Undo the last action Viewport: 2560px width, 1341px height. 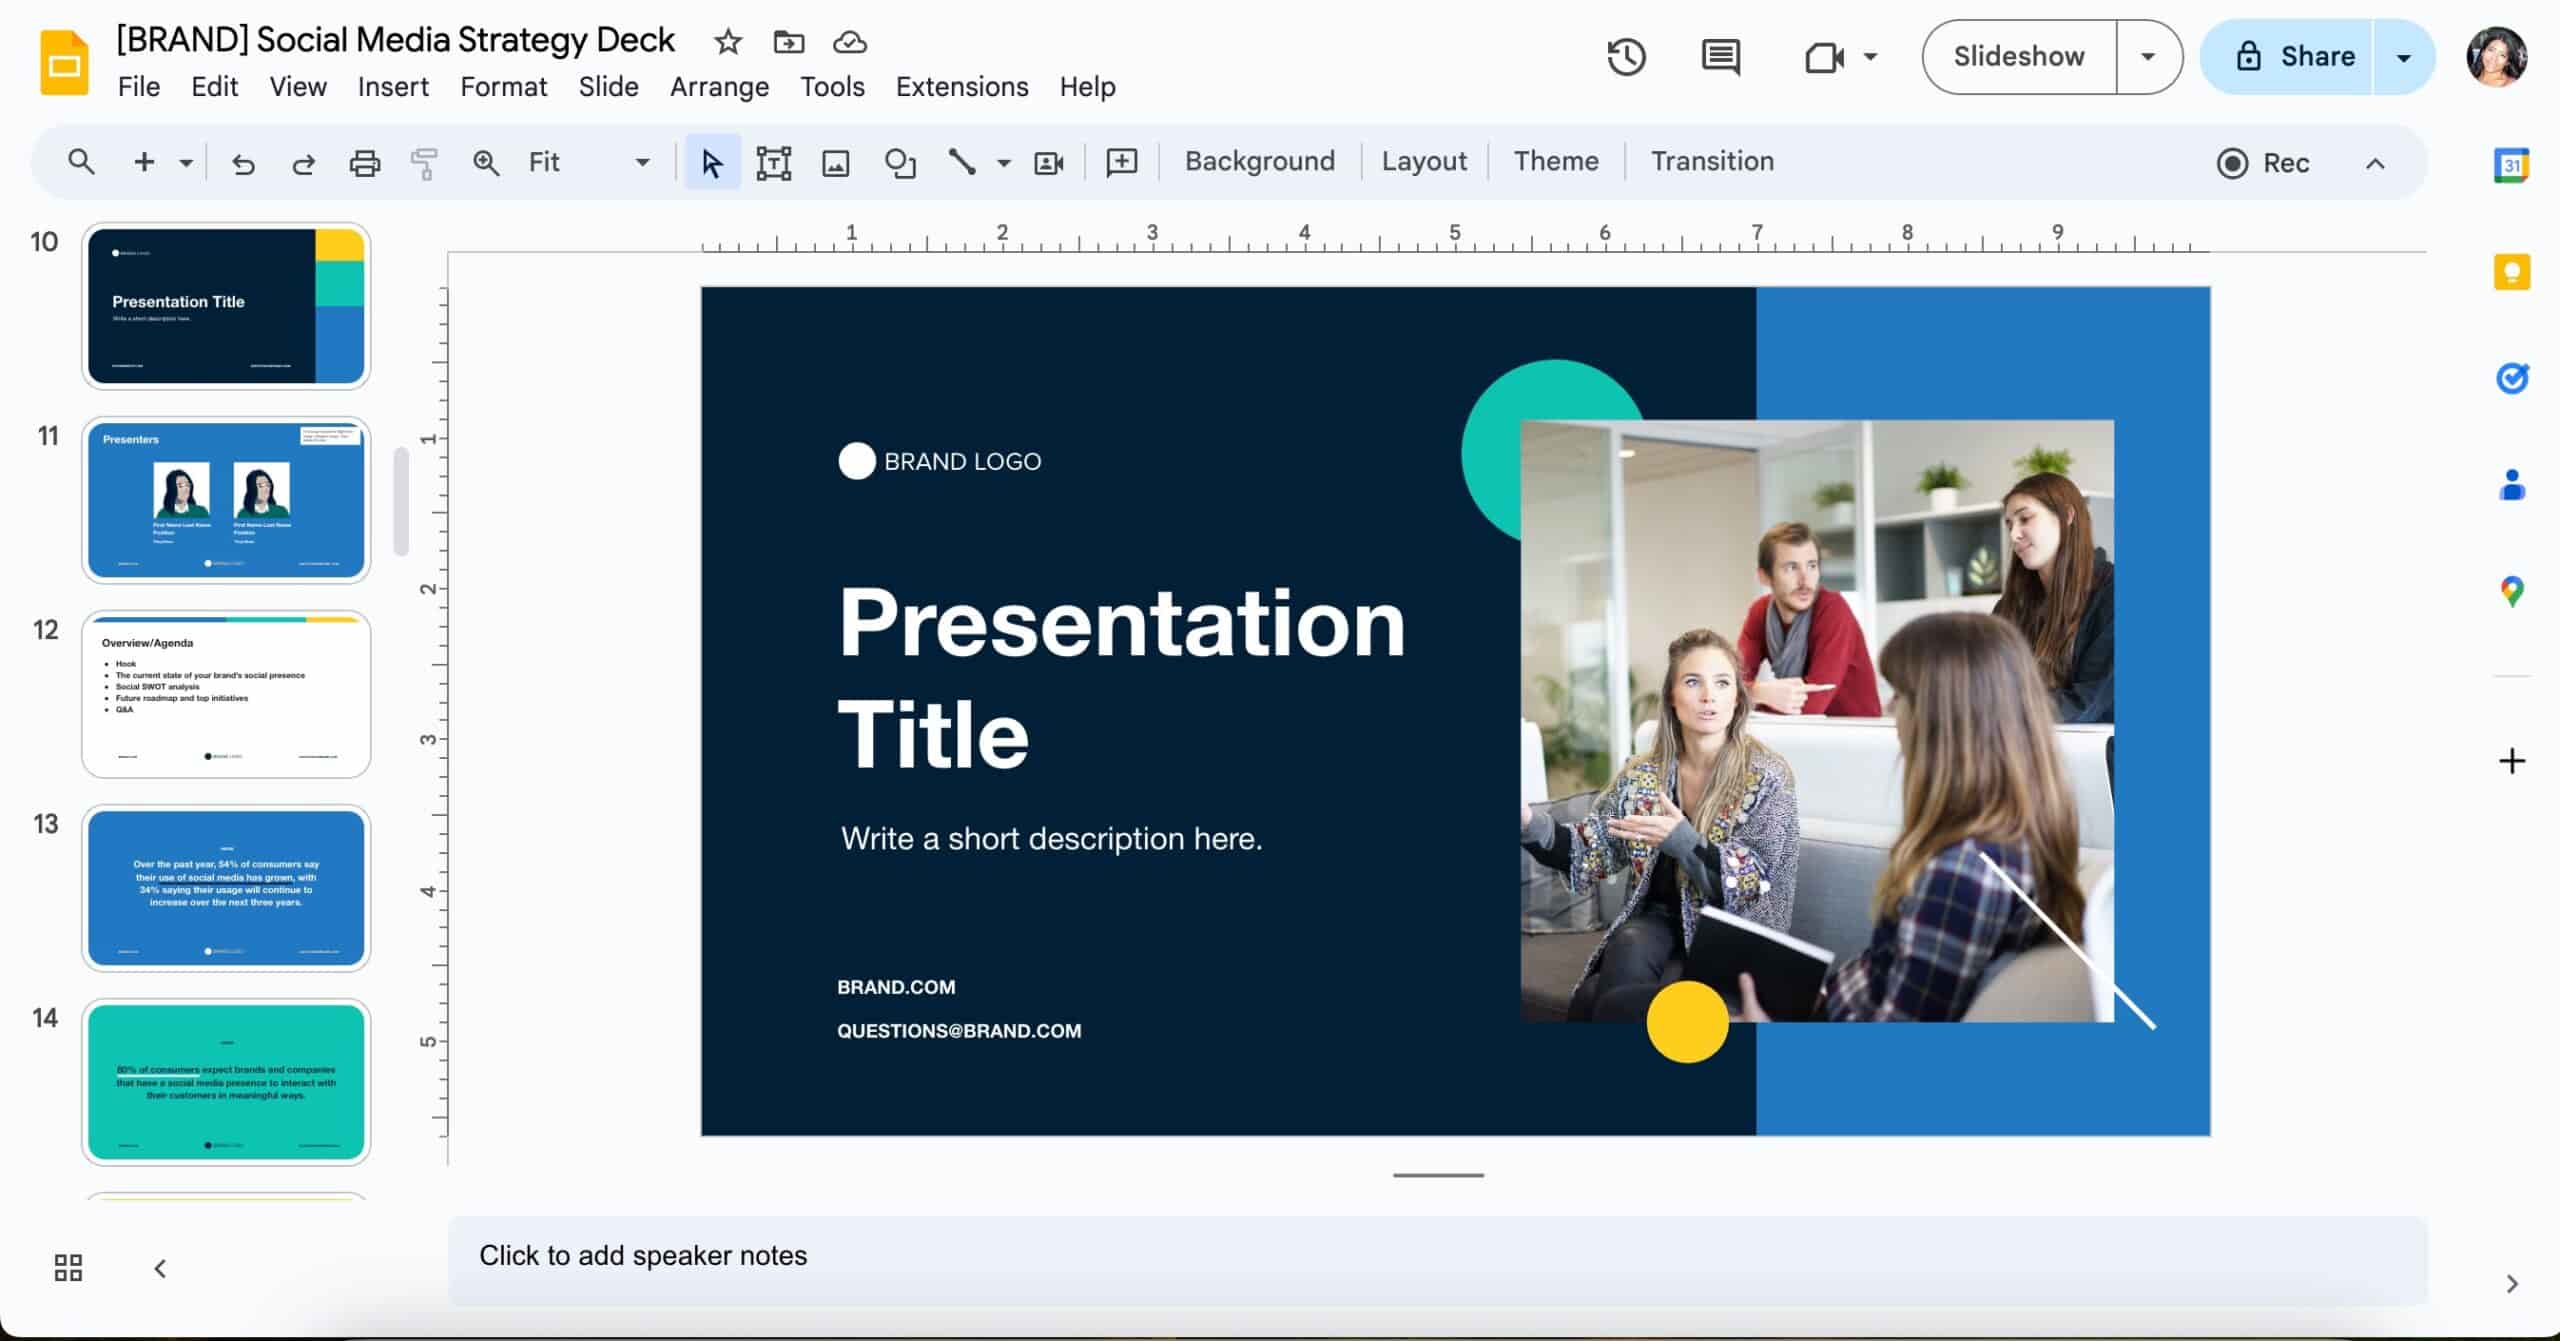(x=243, y=161)
